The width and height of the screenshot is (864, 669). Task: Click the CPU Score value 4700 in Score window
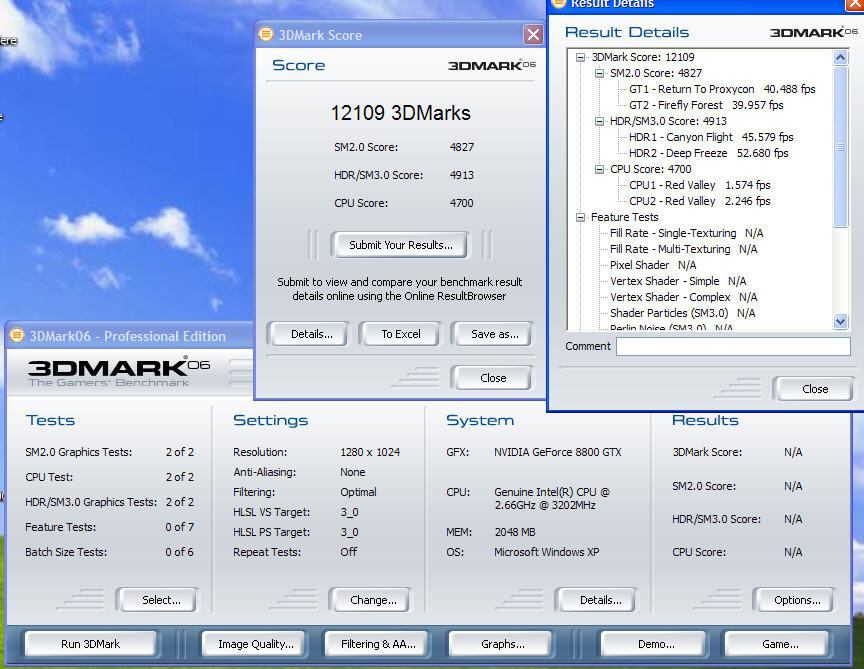click(x=462, y=203)
